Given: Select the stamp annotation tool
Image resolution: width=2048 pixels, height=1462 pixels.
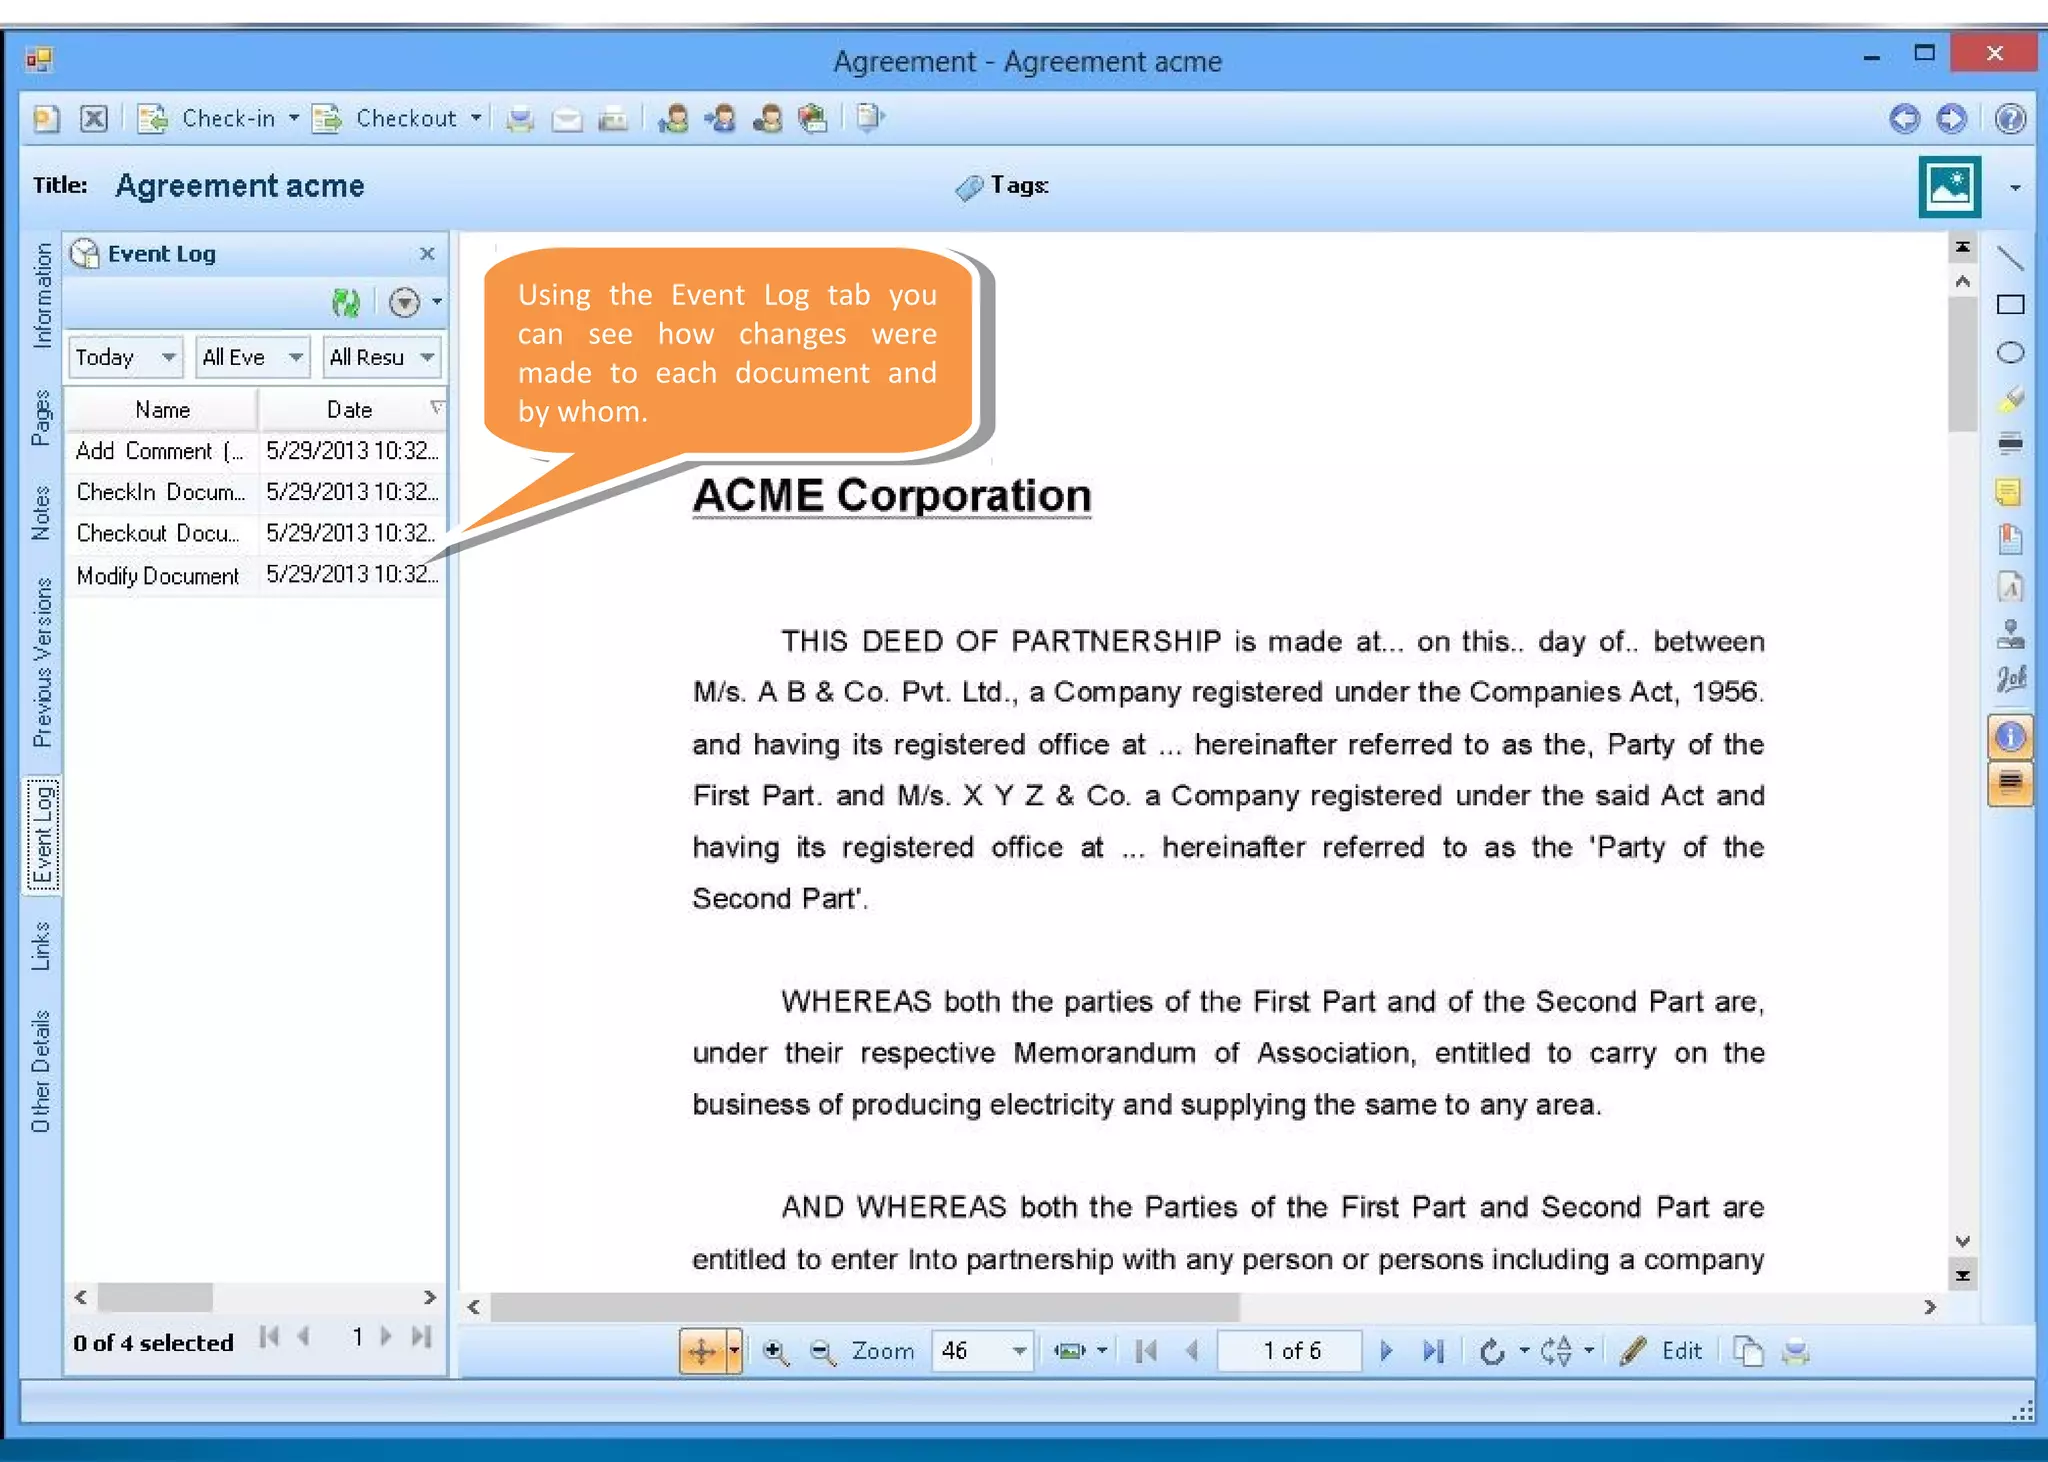Looking at the screenshot, I should click(x=2010, y=633).
